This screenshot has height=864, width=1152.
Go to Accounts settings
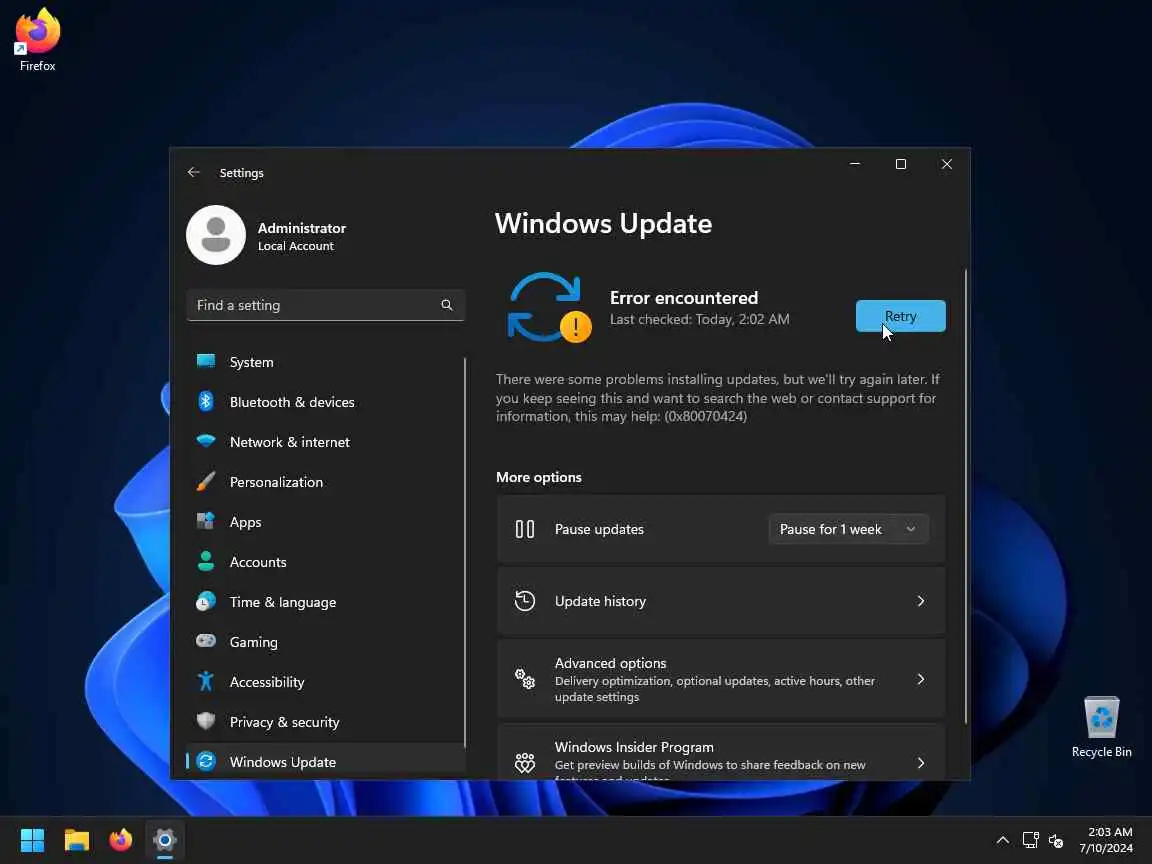[325, 562]
